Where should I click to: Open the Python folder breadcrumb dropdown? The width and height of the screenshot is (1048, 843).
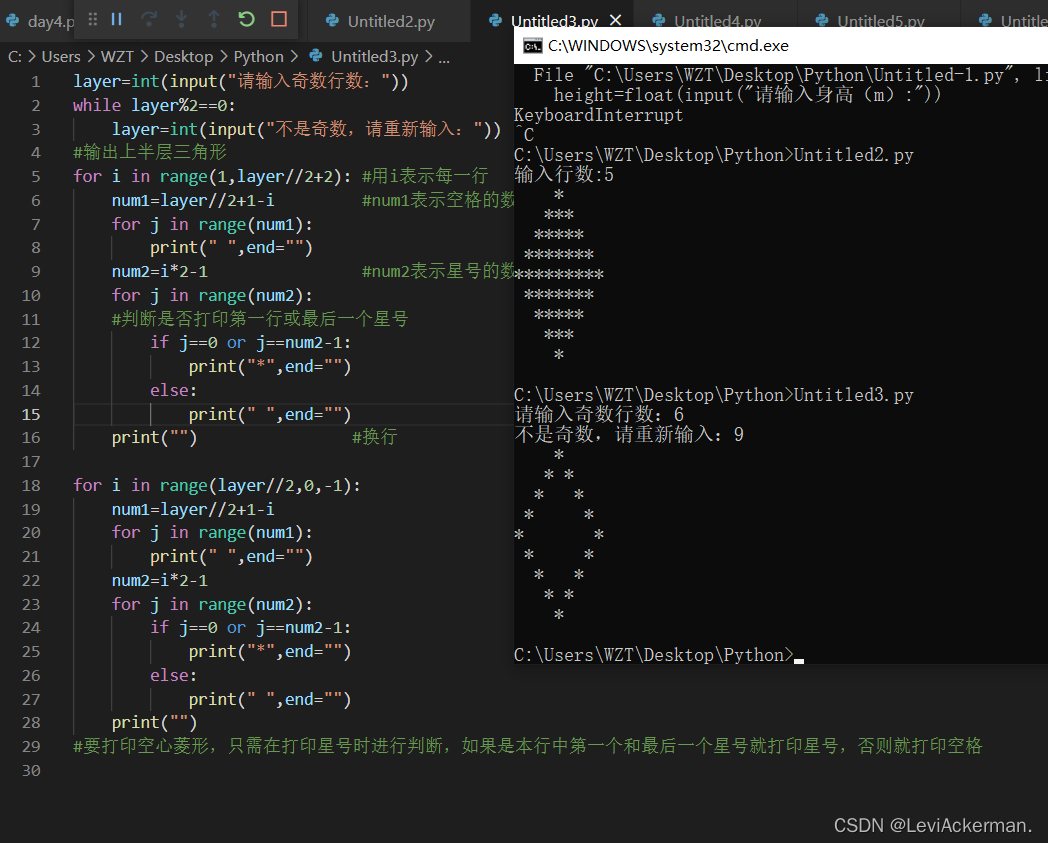259,56
